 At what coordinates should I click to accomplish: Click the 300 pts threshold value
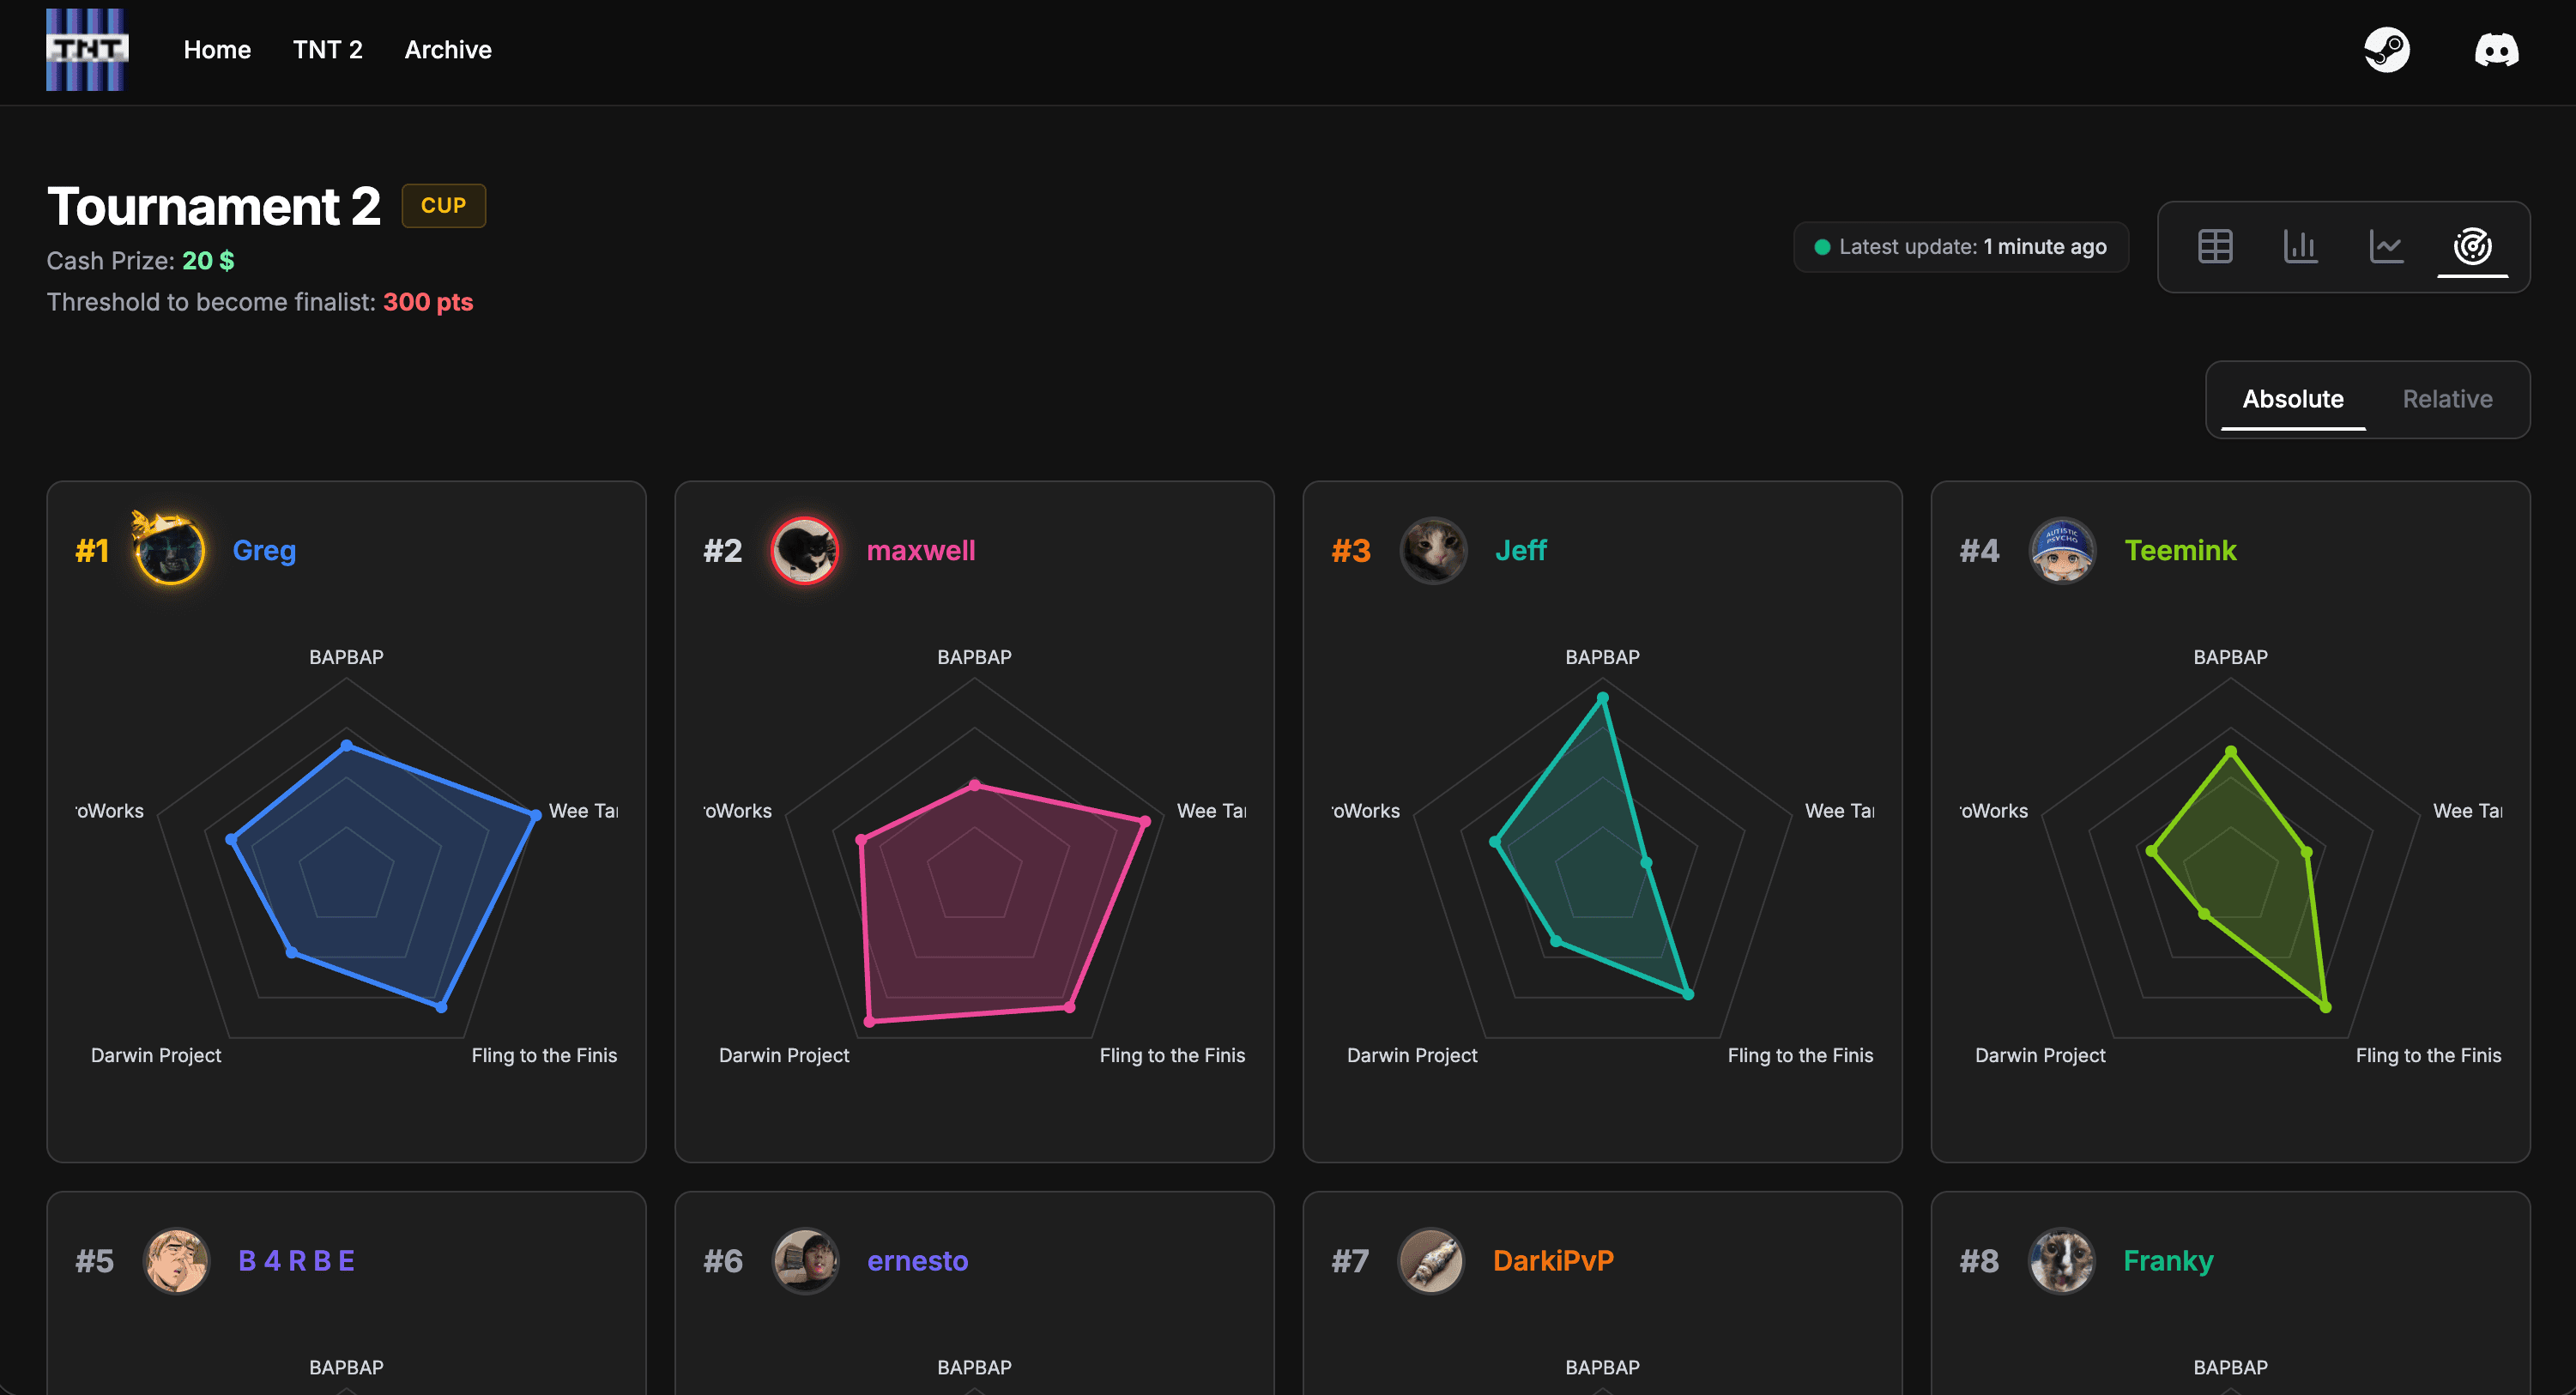coord(428,302)
